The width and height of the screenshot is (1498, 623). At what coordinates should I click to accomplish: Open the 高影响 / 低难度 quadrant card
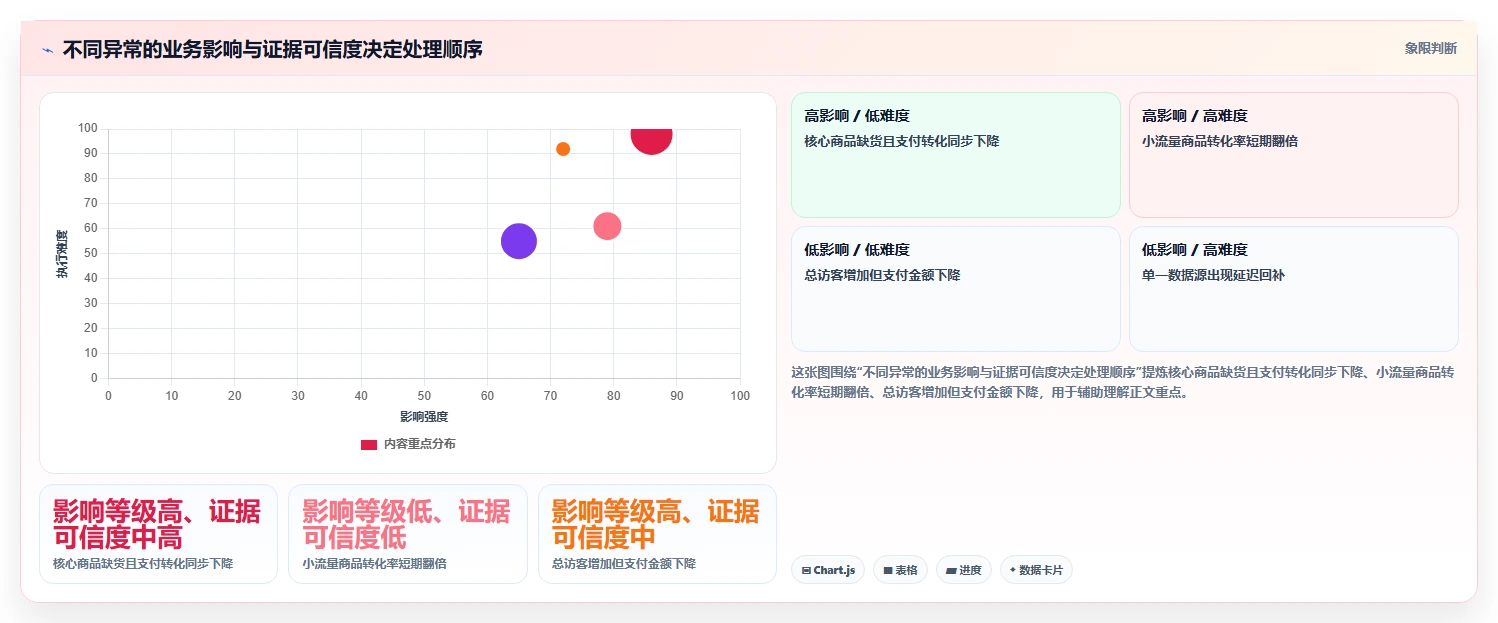pos(956,155)
